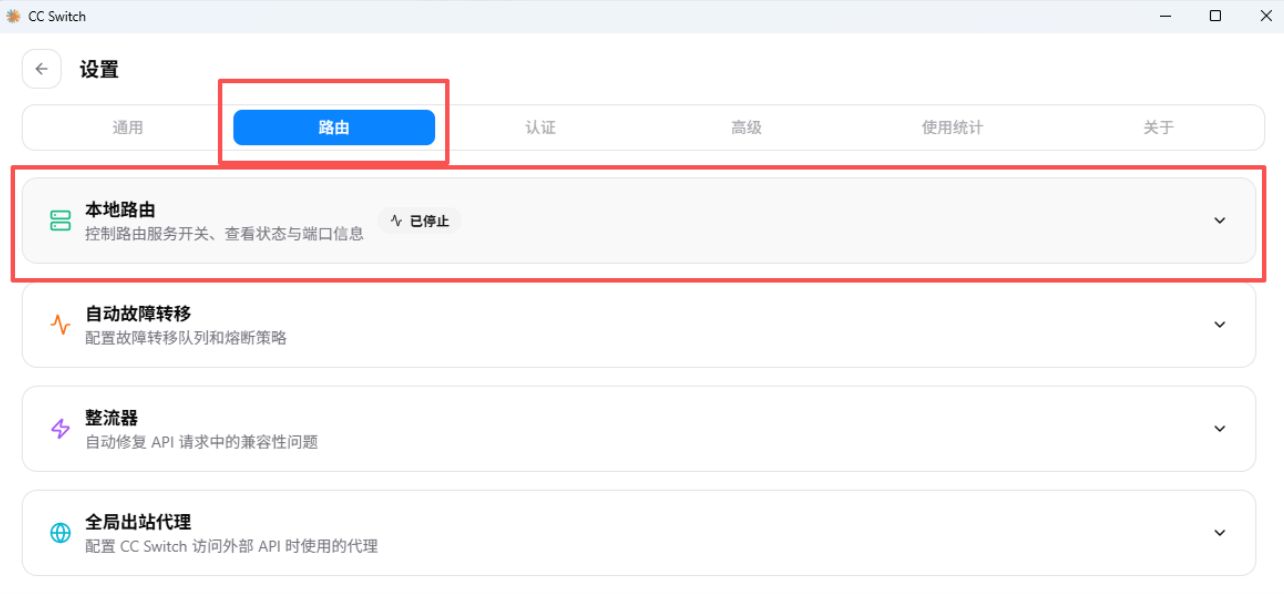Click 控制路由服务开关、查看状态与端口信息 description
Screen dimensions: 1284x594
(224, 234)
